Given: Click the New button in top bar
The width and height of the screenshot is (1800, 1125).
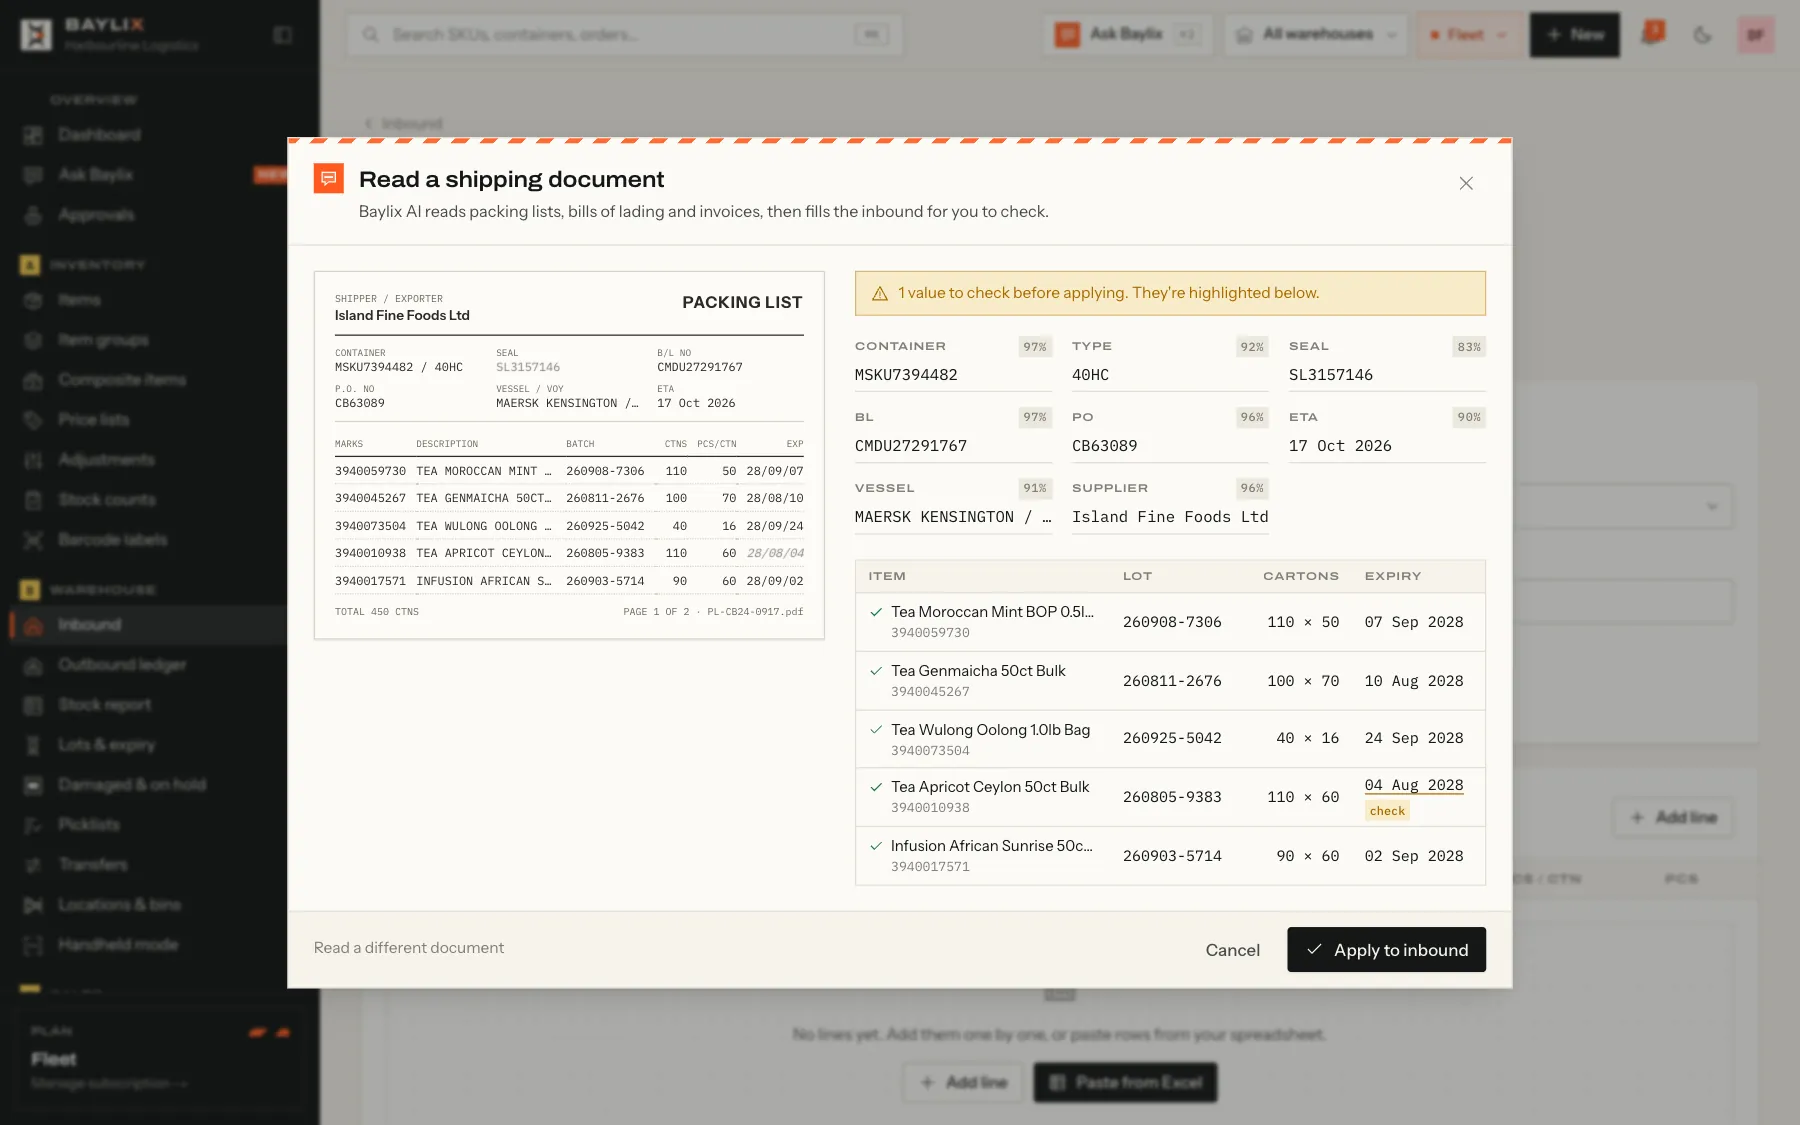Looking at the screenshot, I should click(x=1574, y=34).
